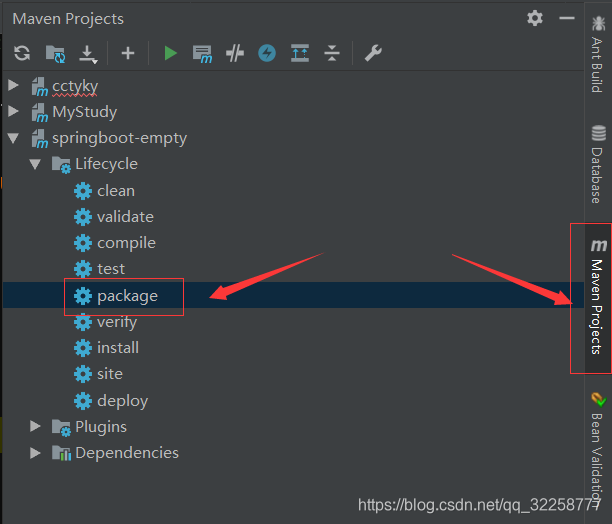
Task: Expand the cctyky project node
Action: (x=13, y=85)
